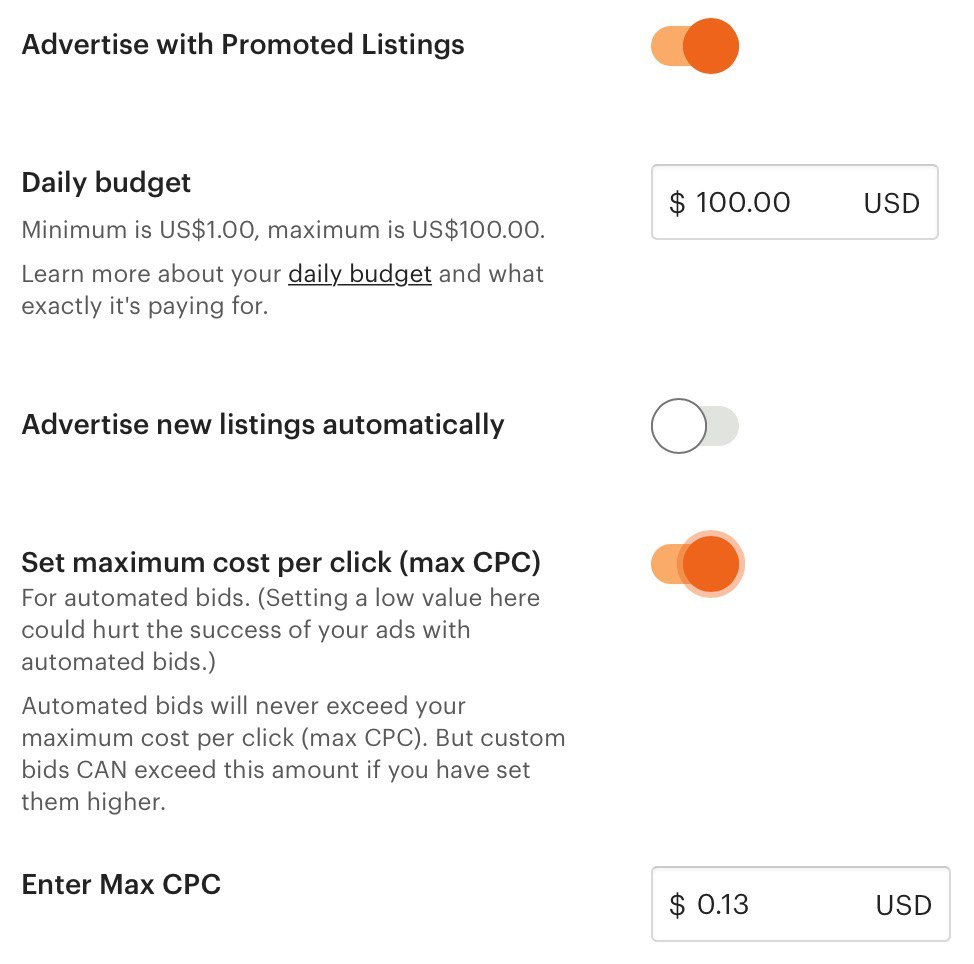Click the Set maximum cost per click heading

(281, 563)
